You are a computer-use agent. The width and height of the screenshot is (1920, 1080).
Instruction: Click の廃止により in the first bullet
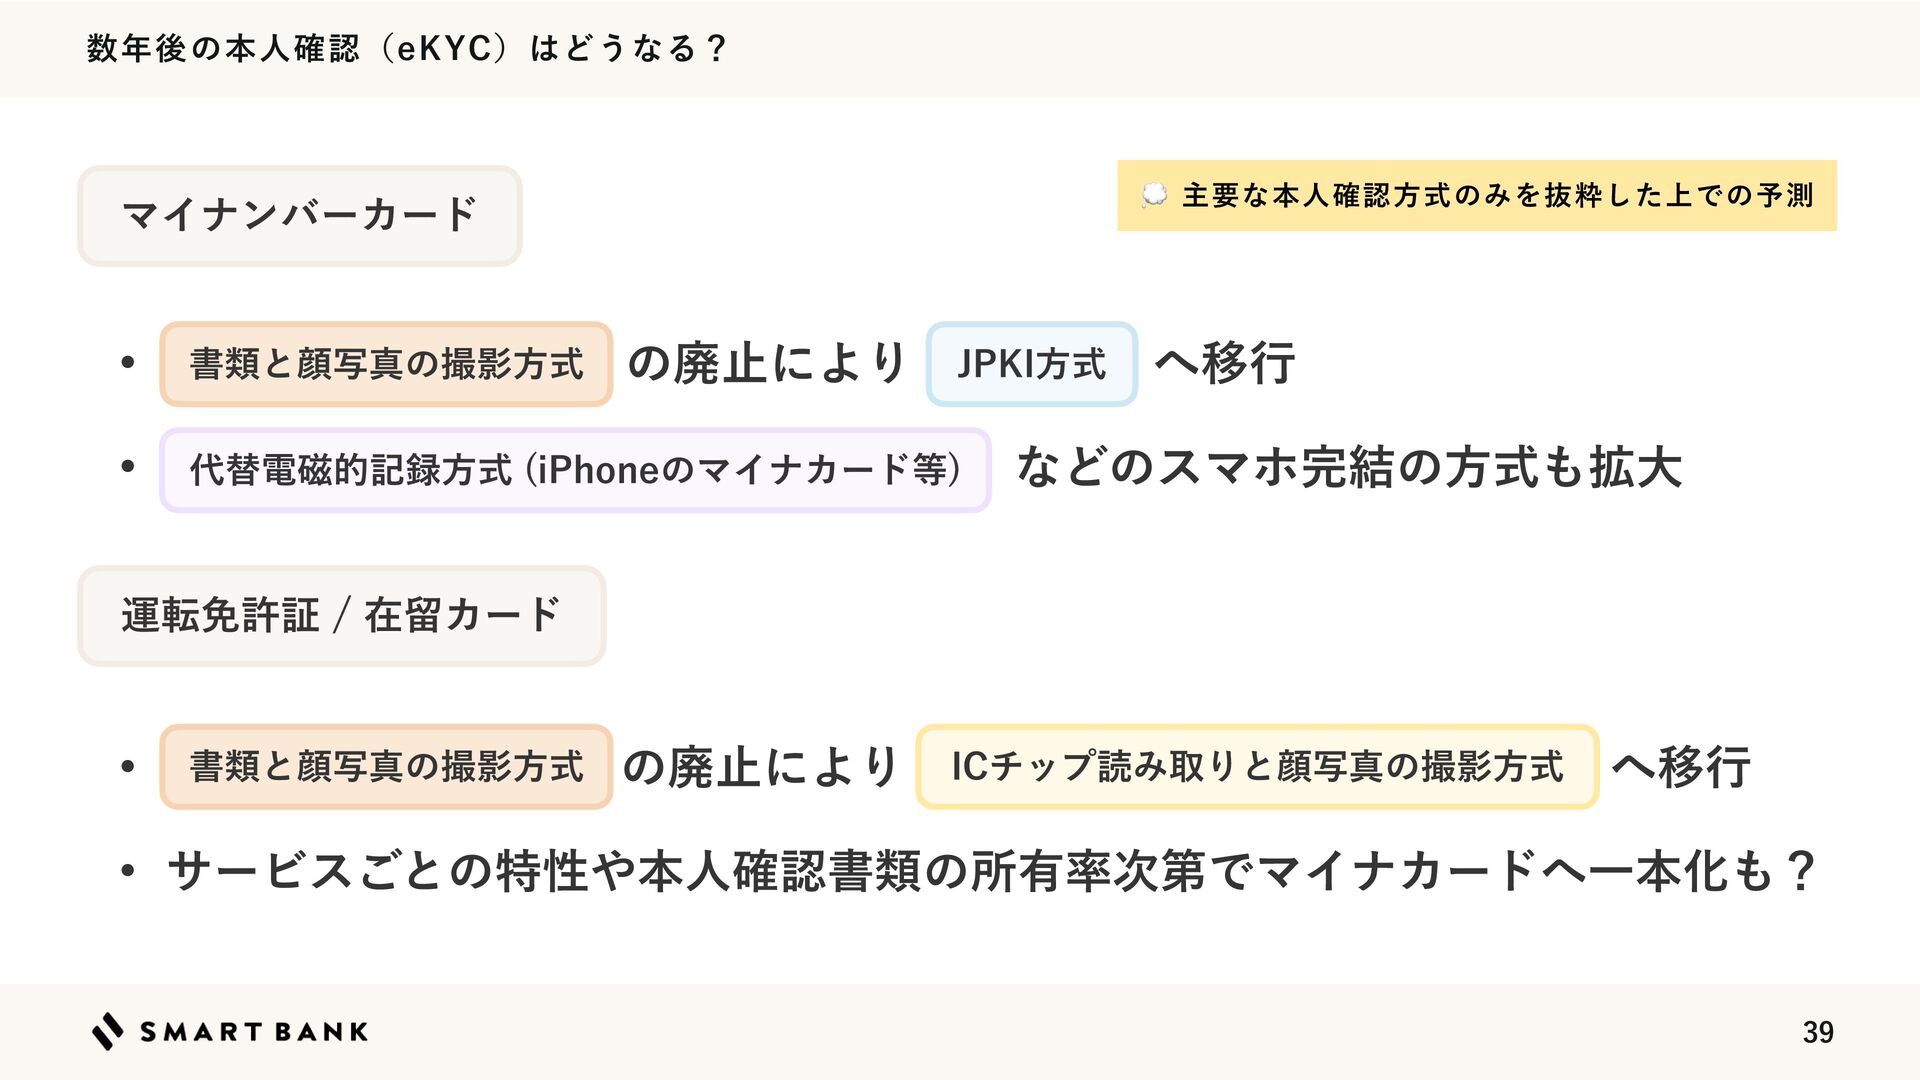pyautogui.click(x=766, y=363)
